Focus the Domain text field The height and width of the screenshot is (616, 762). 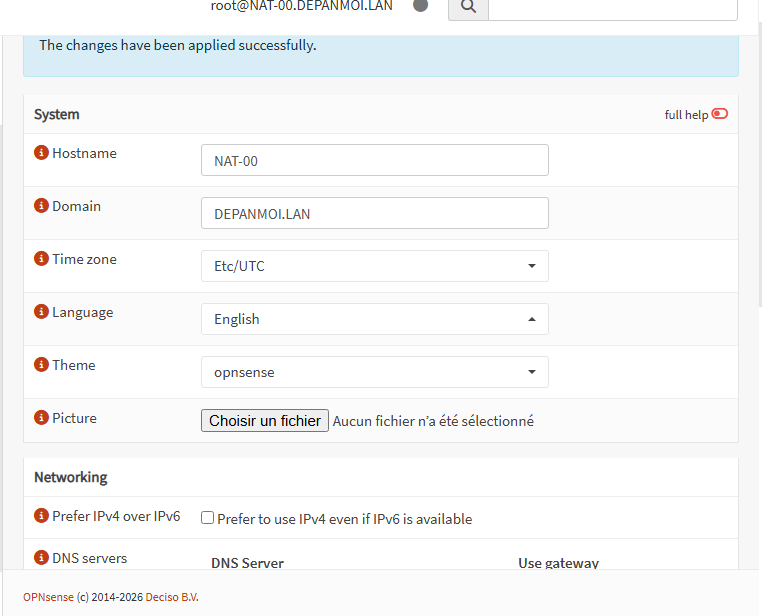pos(375,213)
